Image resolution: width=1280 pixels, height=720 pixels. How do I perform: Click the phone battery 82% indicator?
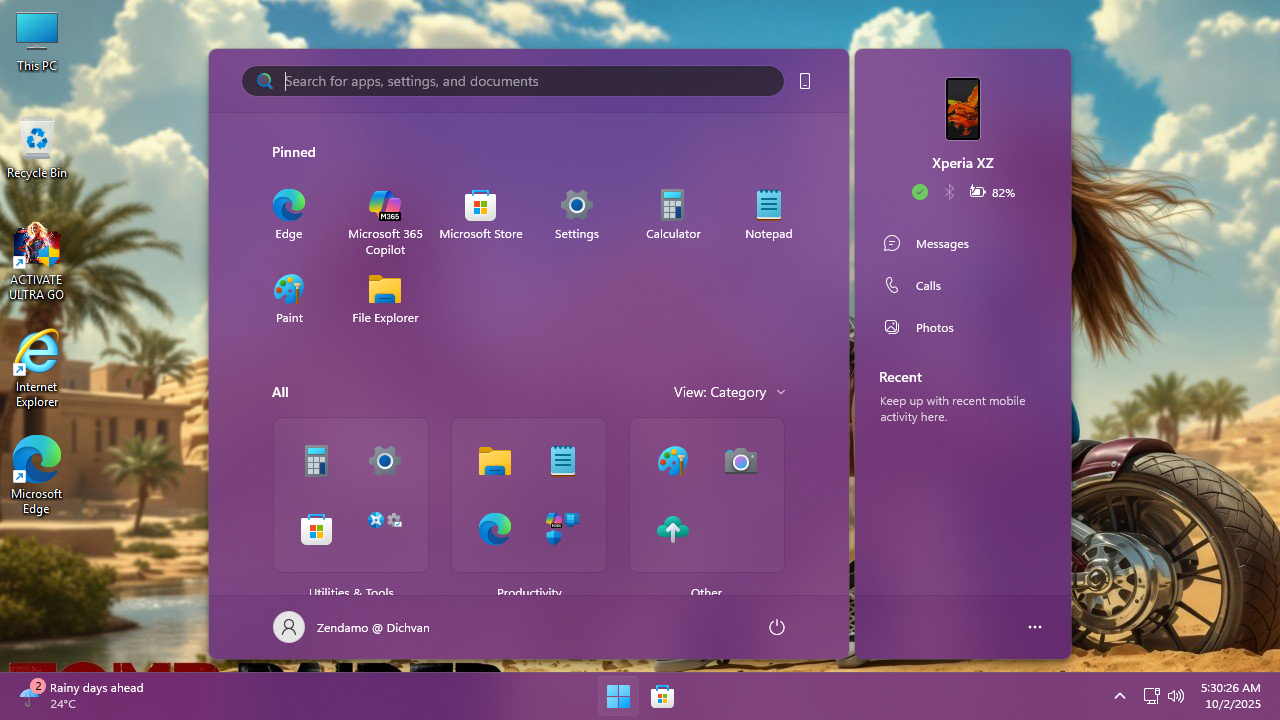pyautogui.click(x=992, y=192)
